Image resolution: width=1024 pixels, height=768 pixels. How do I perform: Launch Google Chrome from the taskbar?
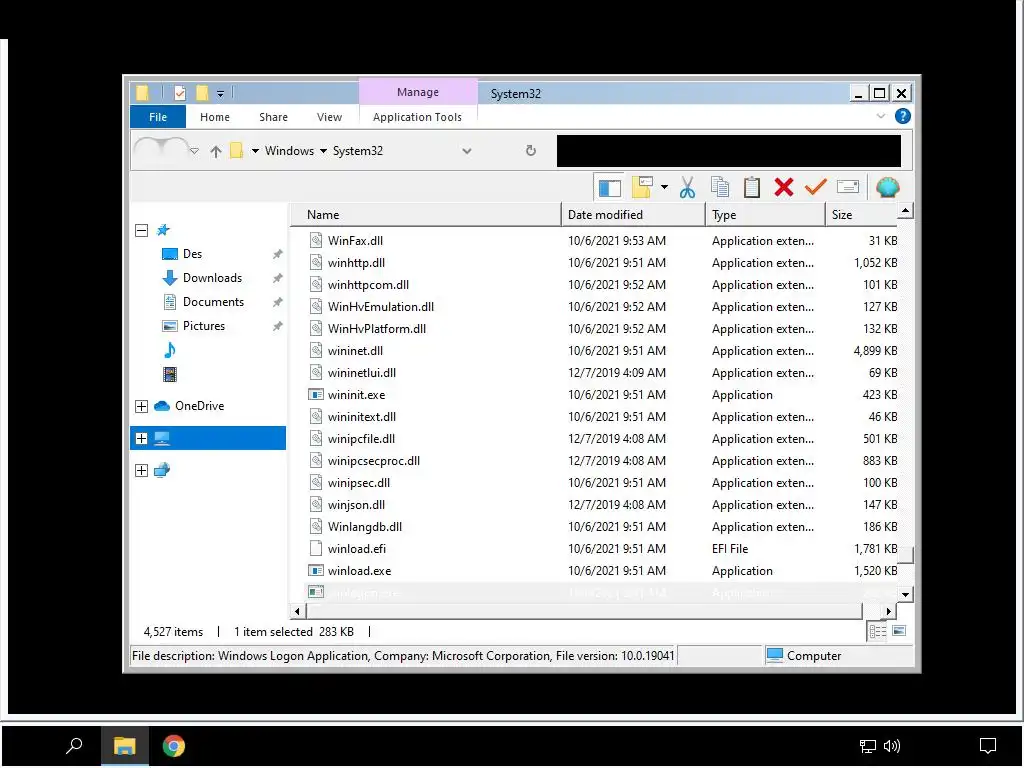tap(174, 746)
